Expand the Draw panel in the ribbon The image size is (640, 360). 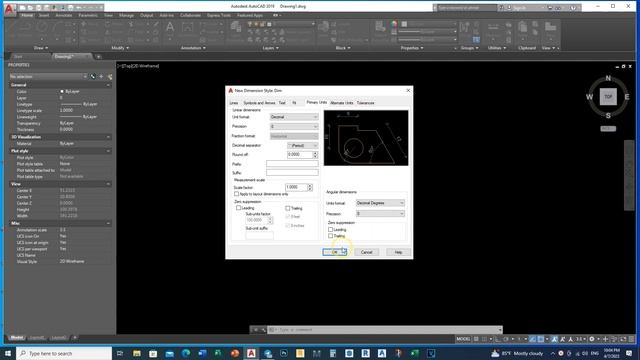point(41,48)
